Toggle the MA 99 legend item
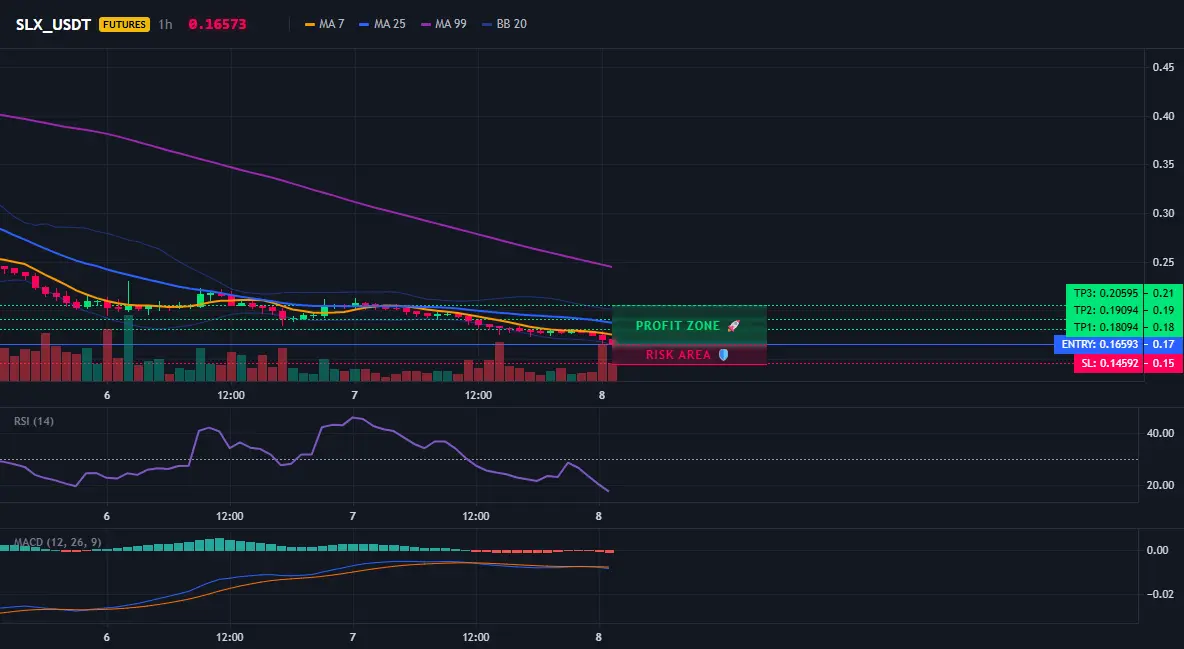Viewport: 1184px width, 649px height. click(x=444, y=24)
